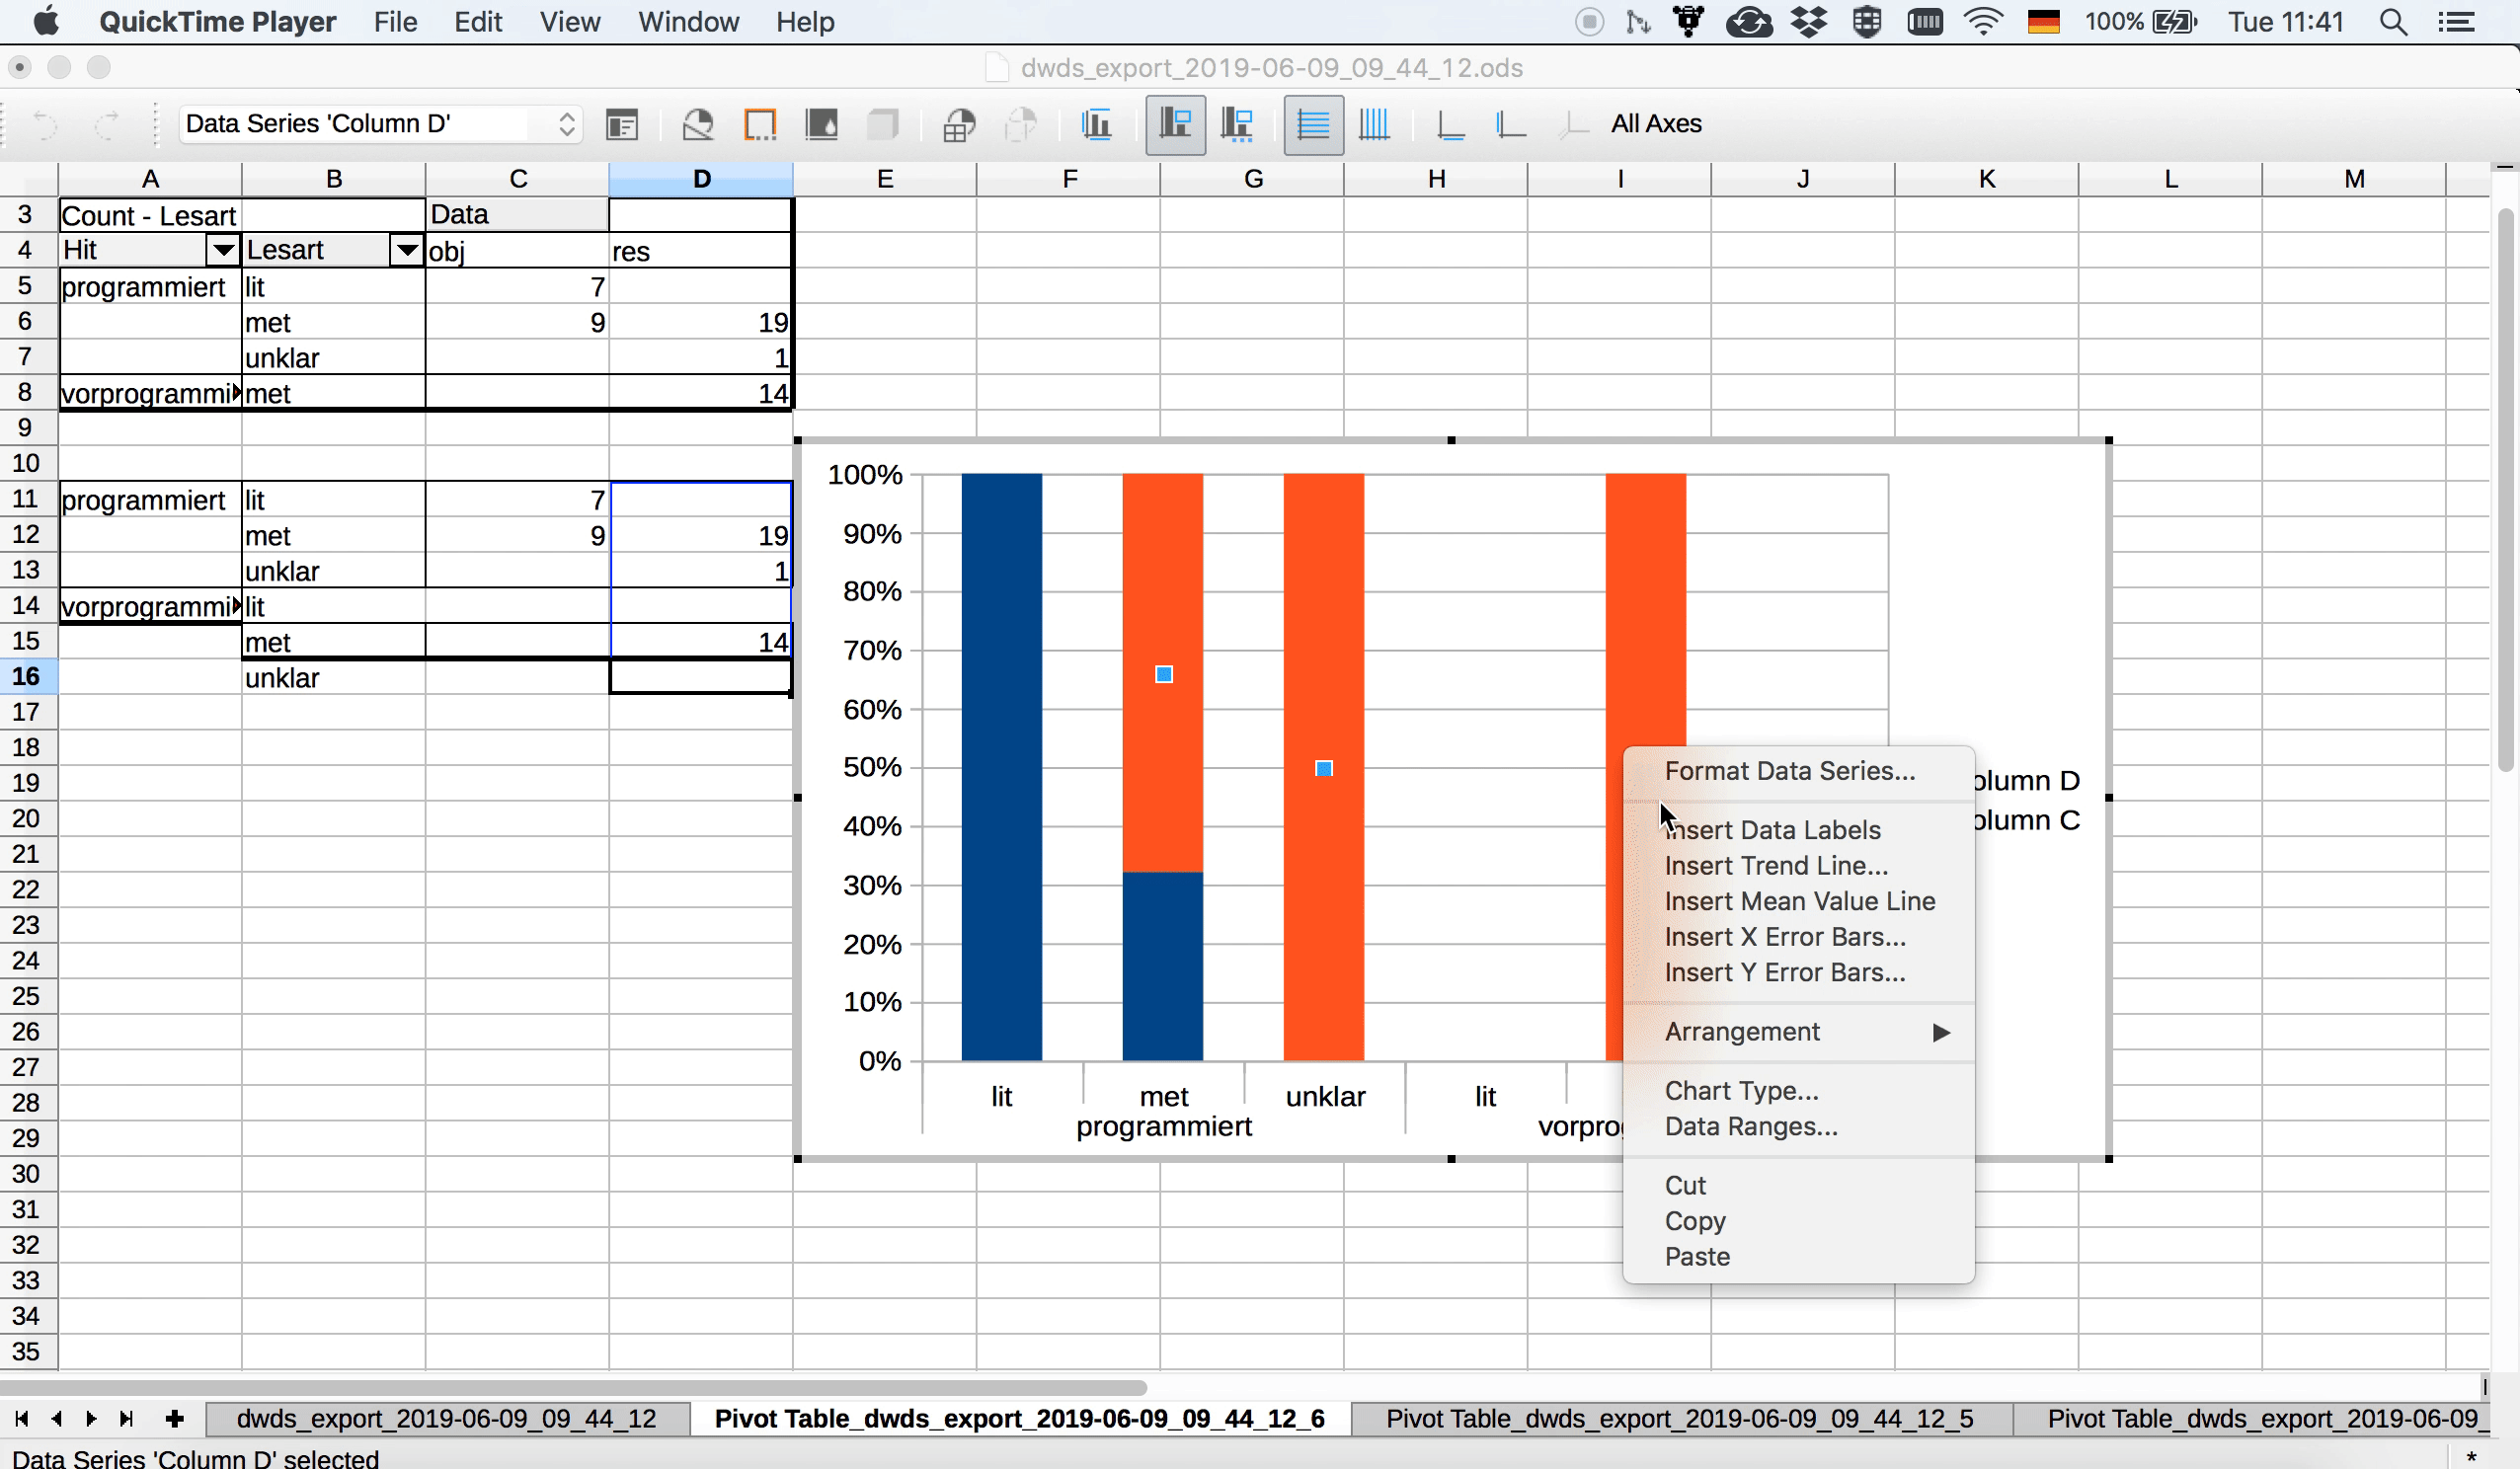Image resolution: width=2520 pixels, height=1469 pixels.
Task: Select Chart Type from context menu
Action: [1740, 1090]
